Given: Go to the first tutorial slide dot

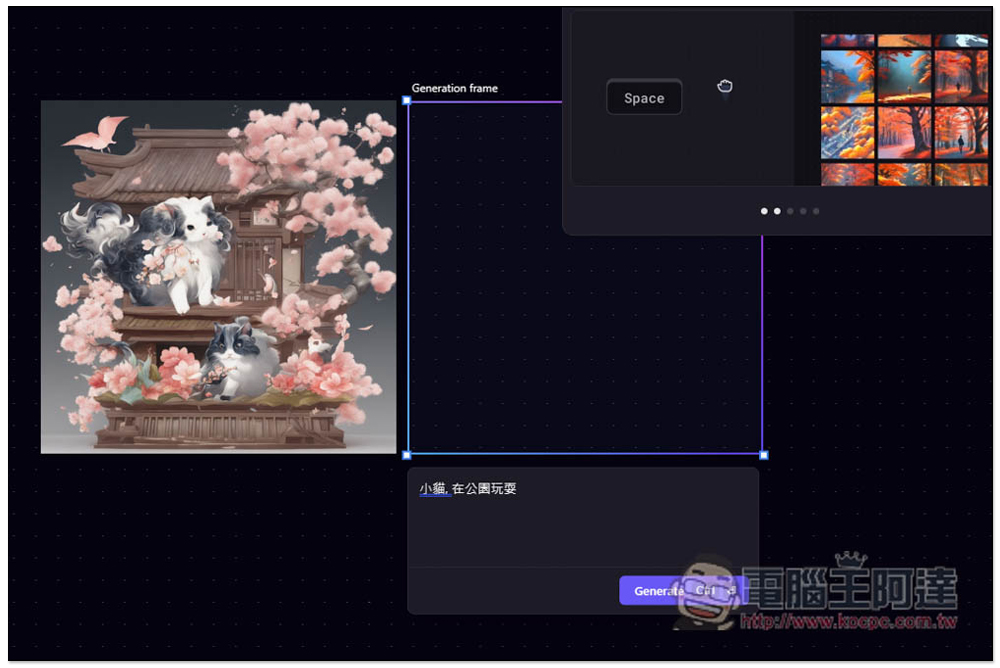Looking at the screenshot, I should (764, 211).
